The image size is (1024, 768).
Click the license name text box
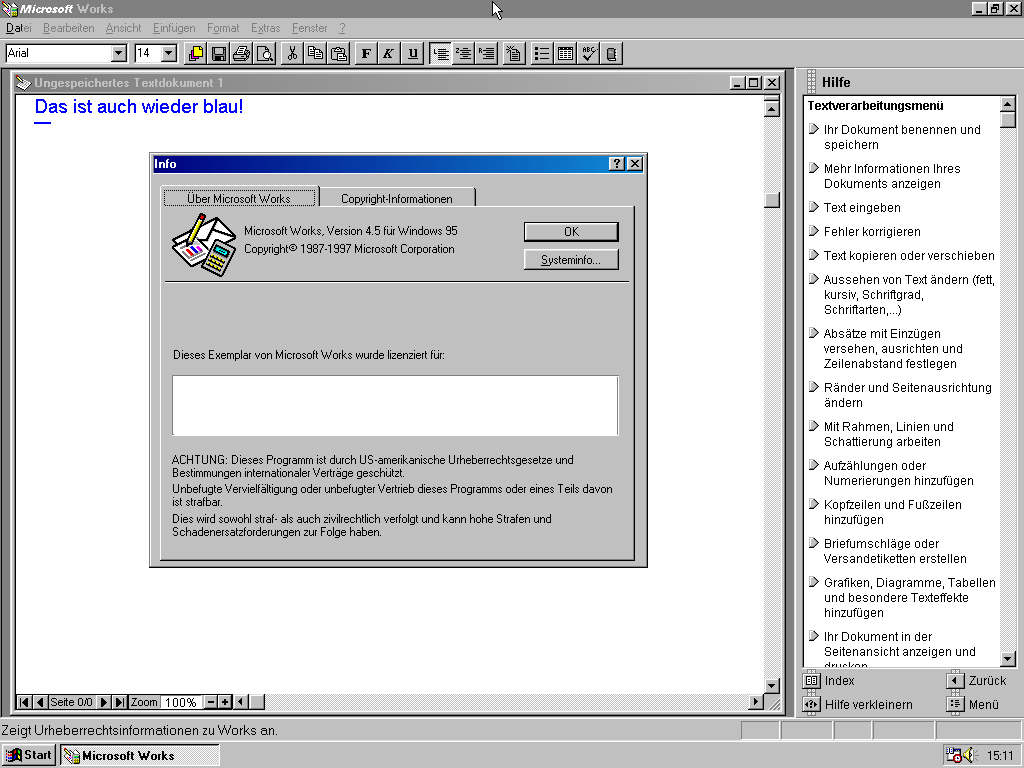[x=395, y=406]
